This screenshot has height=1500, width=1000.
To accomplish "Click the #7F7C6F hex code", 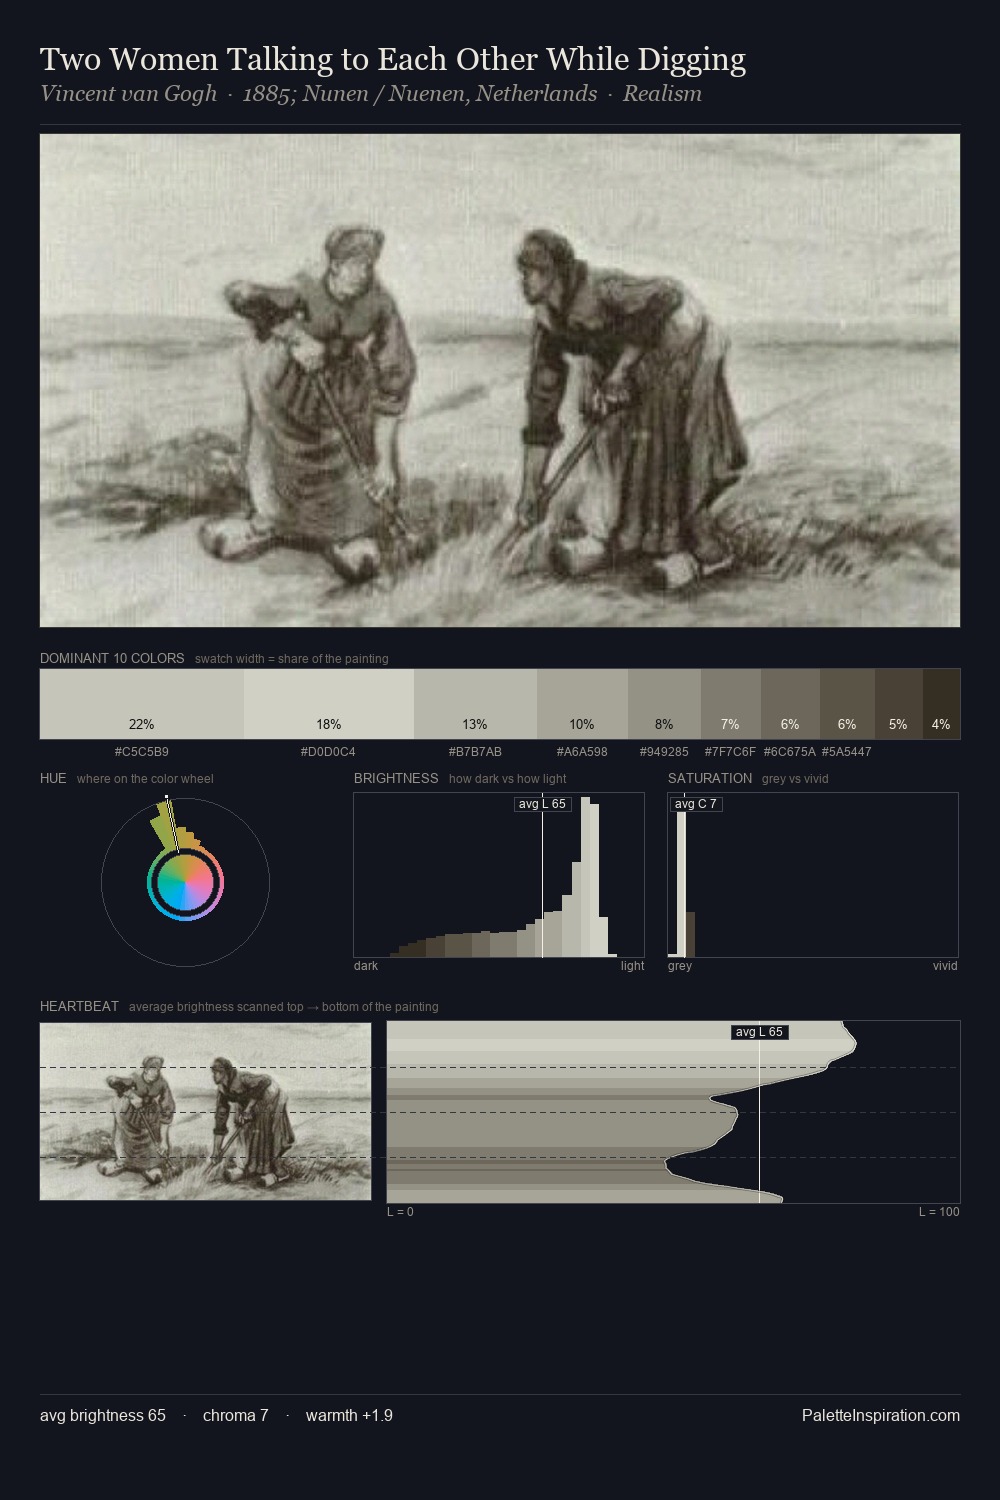I will coord(730,752).
